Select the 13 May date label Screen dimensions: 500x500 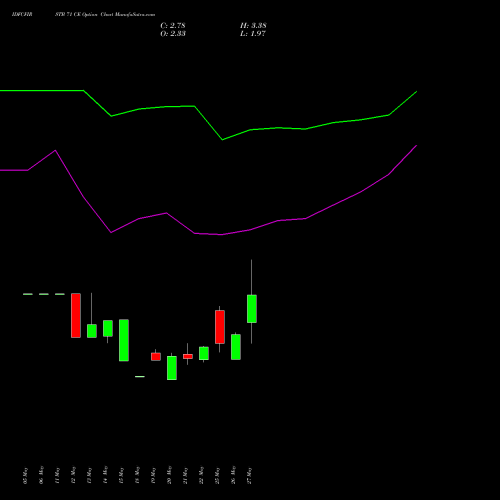click(89, 476)
